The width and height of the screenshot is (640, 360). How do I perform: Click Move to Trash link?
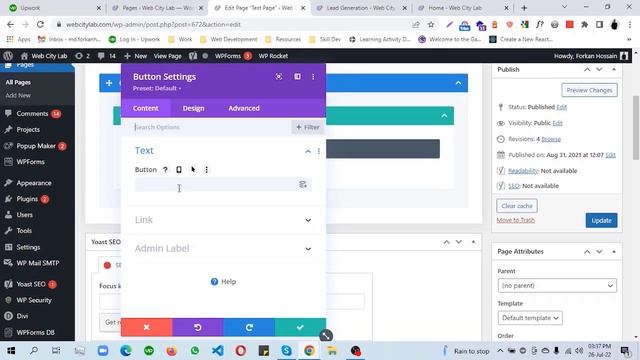point(516,220)
